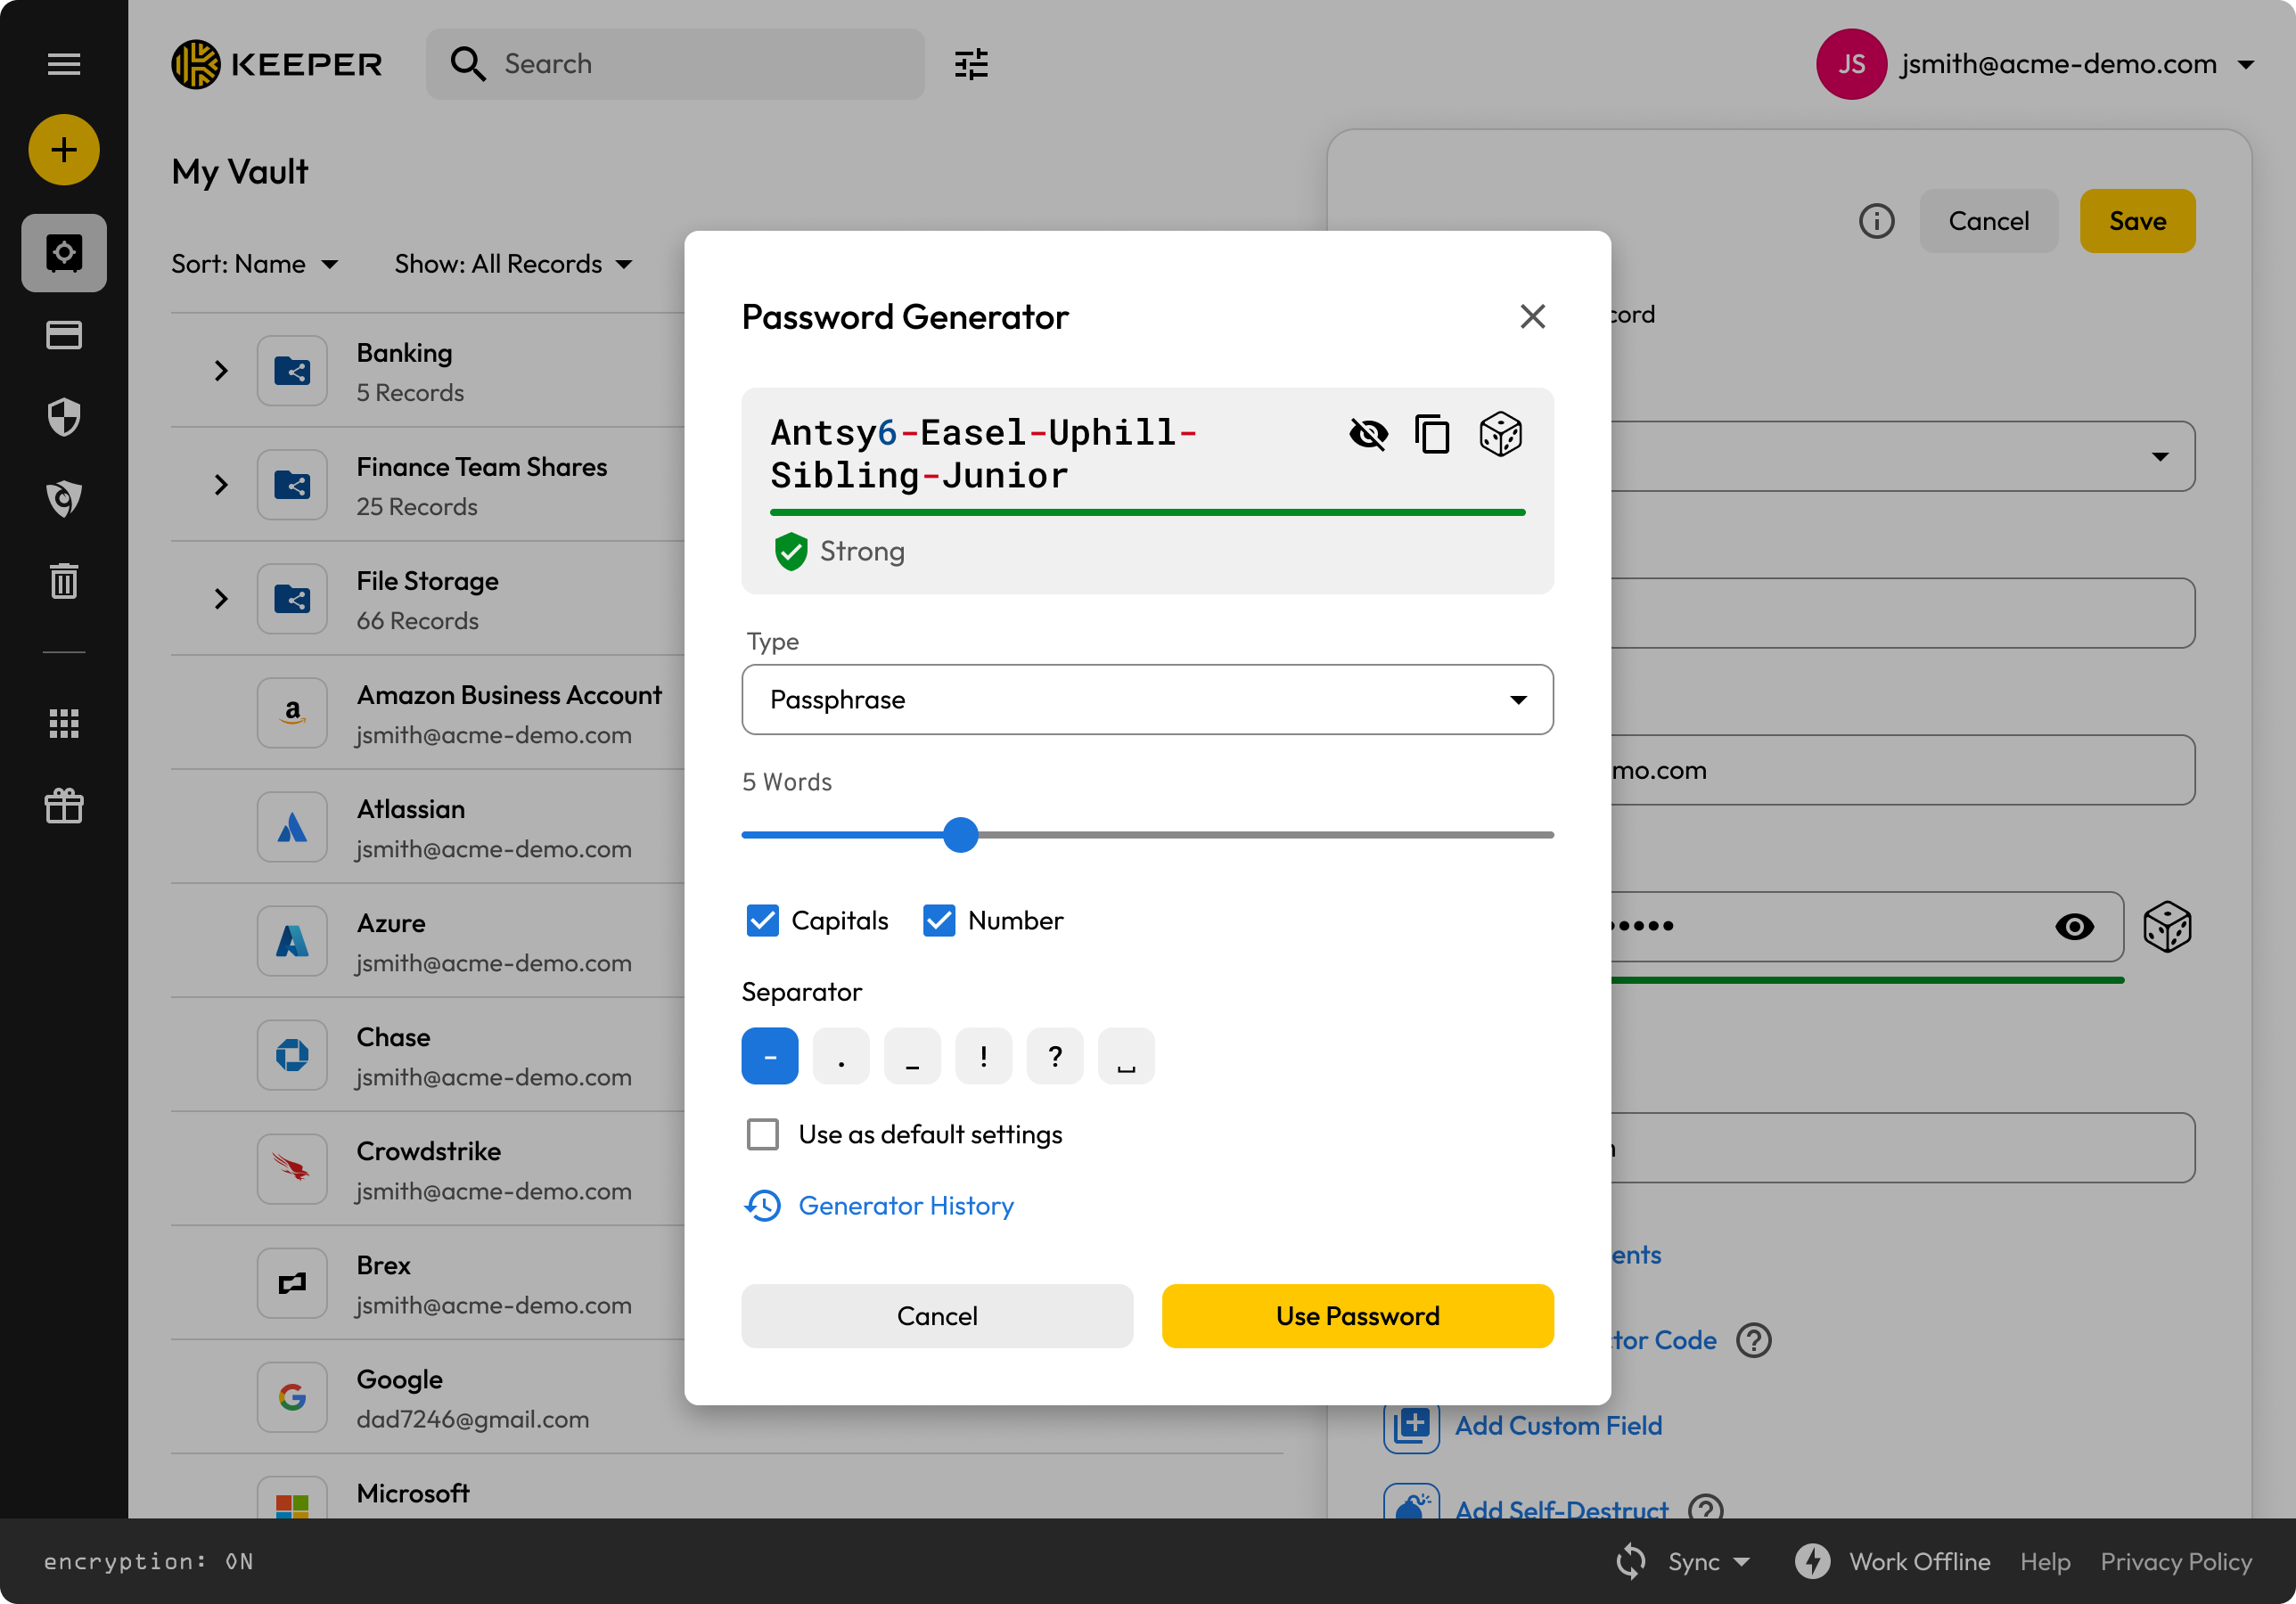Click the question mark beside Two-Factor Code
Screen dimensions: 2296x1604
pos(1753,1340)
